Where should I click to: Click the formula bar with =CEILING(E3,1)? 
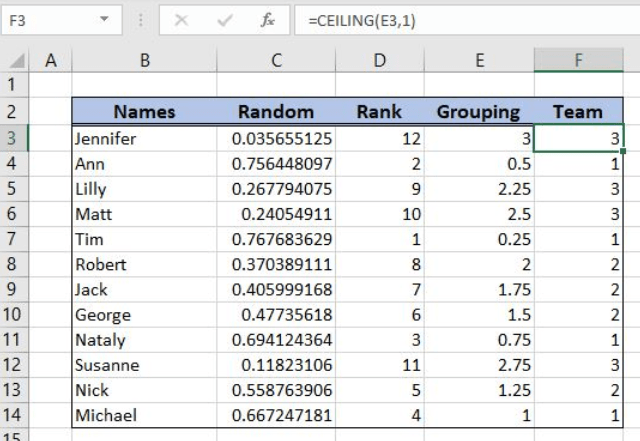click(467, 20)
